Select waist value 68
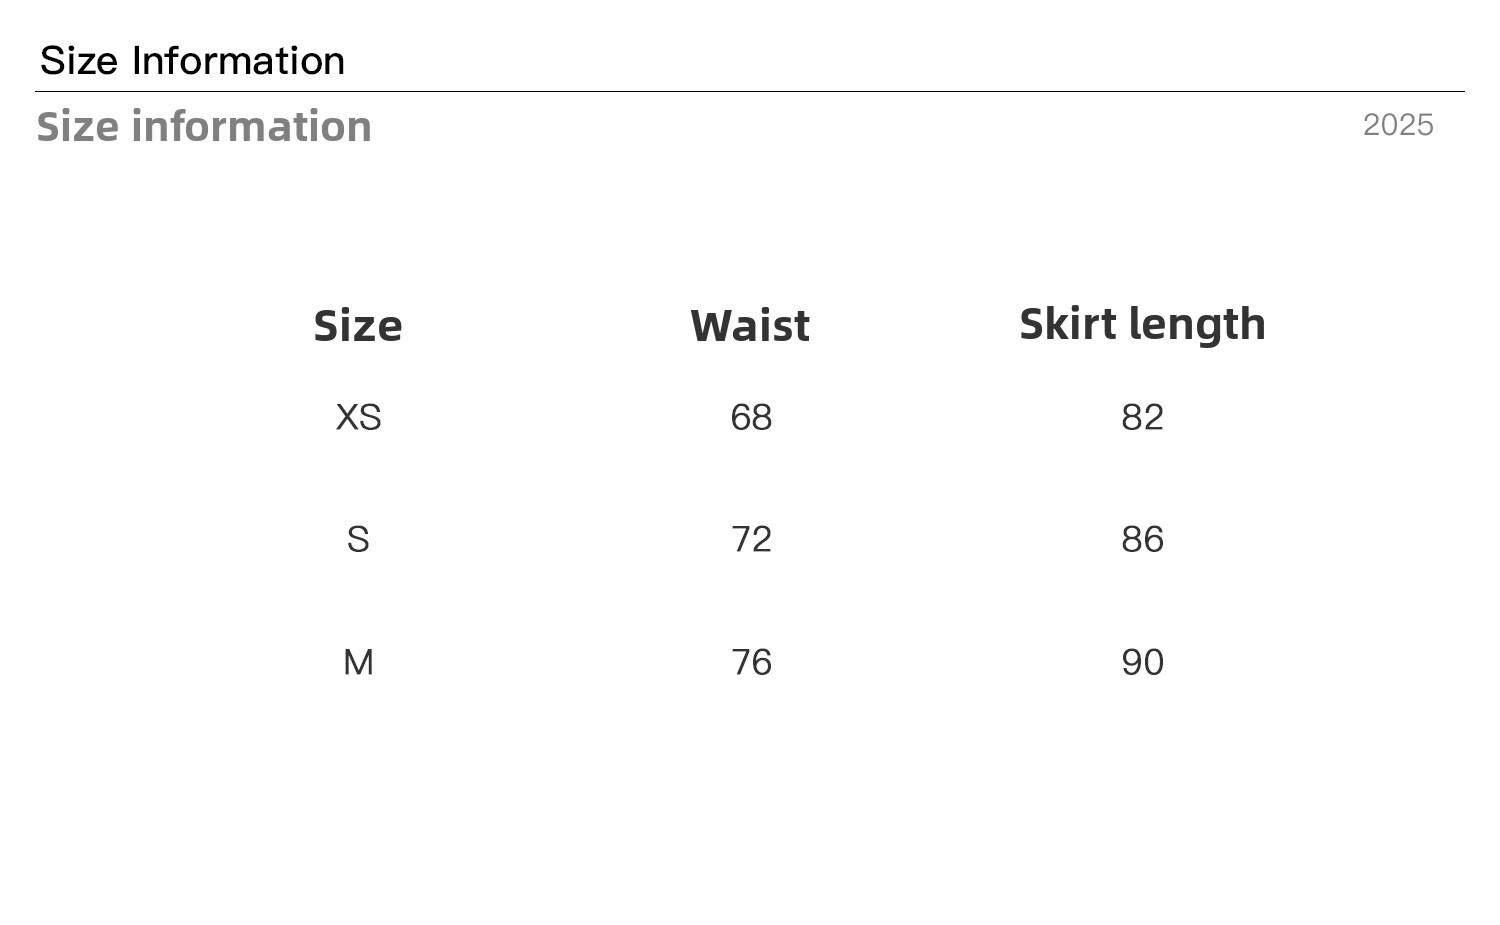Viewport: 1500px width, 925px height. pyautogui.click(x=751, y=417)
